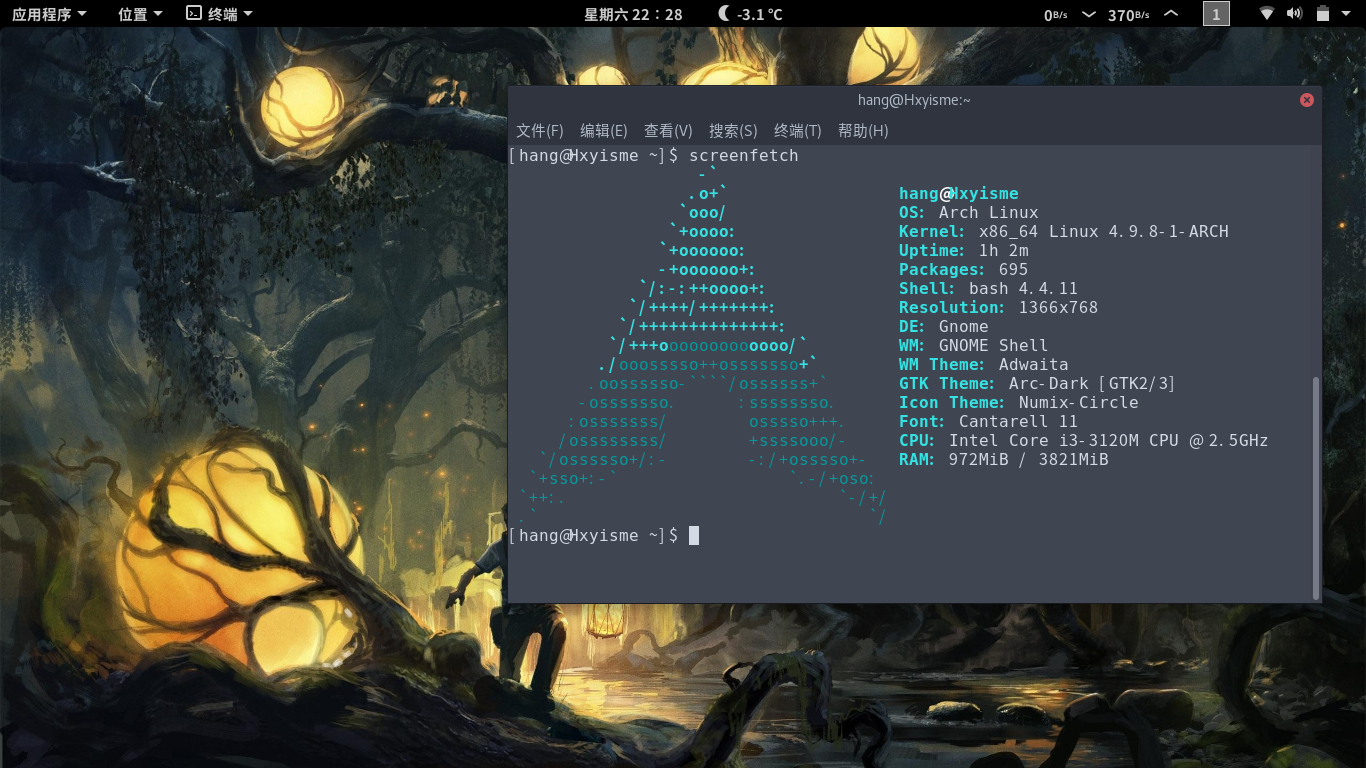The height and width of the screenshot is (768, 1366).
Task: Click the network download speed arrow icon
Action: [1089, 14]
